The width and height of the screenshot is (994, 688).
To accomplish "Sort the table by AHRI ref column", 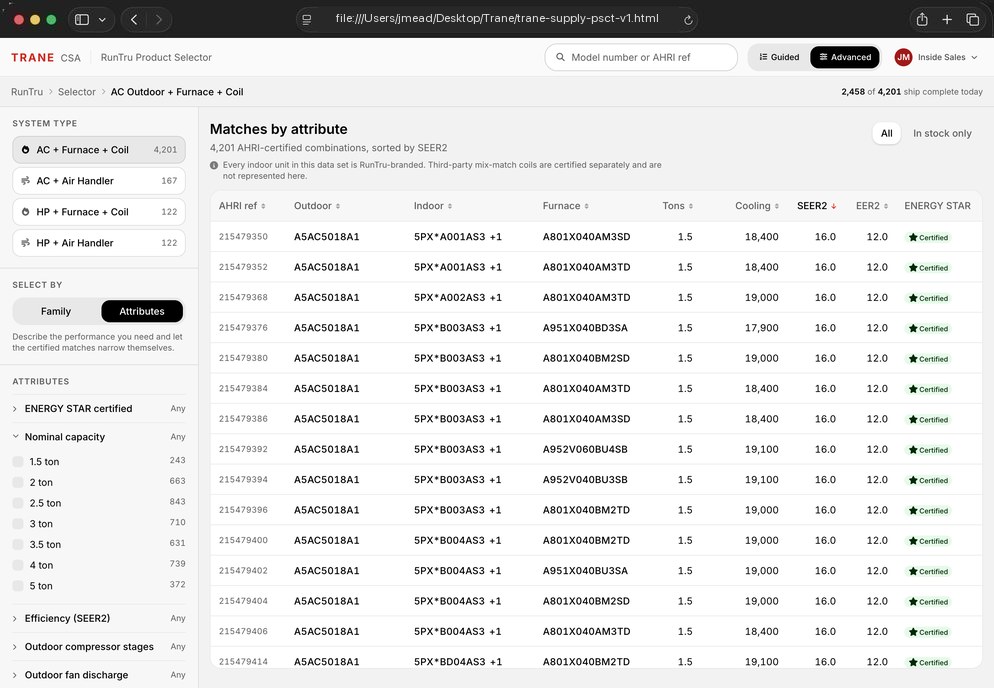I will pos(242,206).
